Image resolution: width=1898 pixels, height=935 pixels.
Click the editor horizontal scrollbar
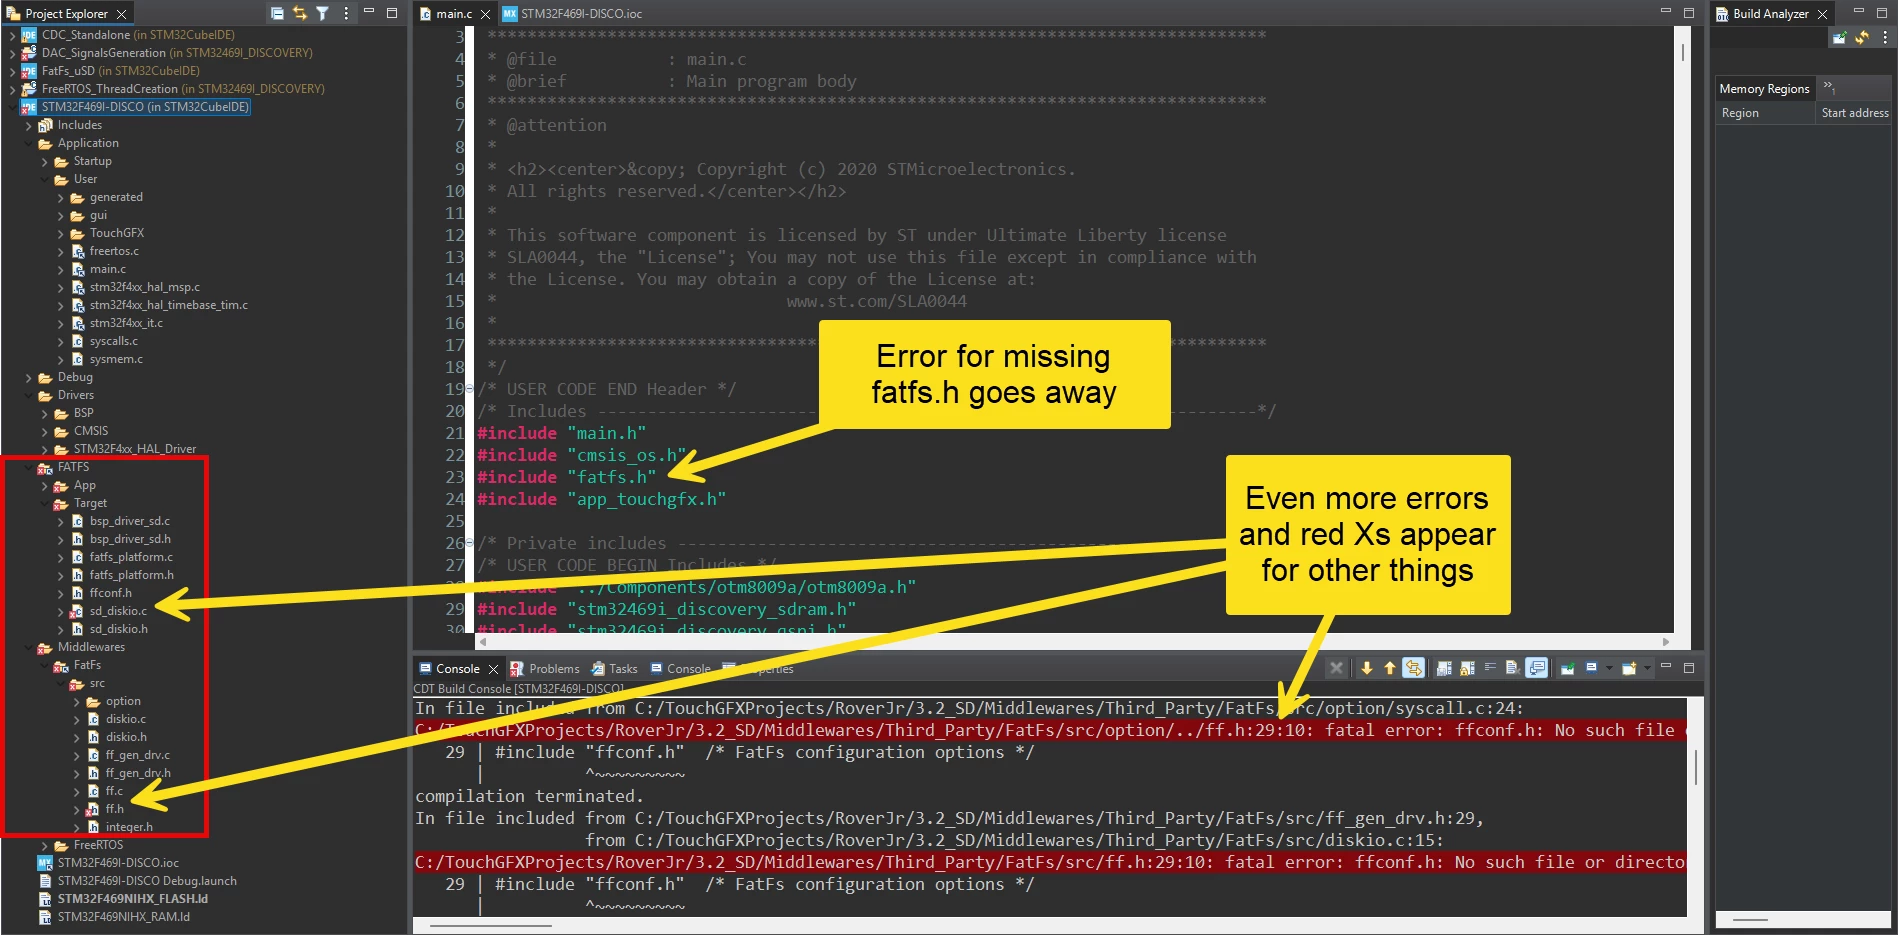tap(1074, 641)
